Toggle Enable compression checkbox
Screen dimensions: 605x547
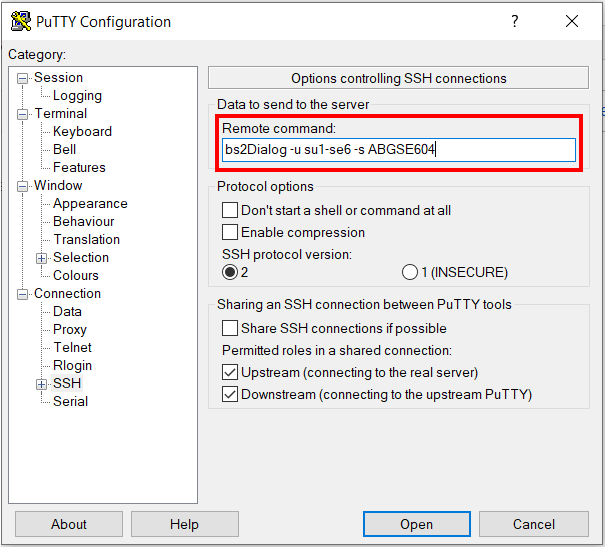pyautogui.click(x=230, y=233)
